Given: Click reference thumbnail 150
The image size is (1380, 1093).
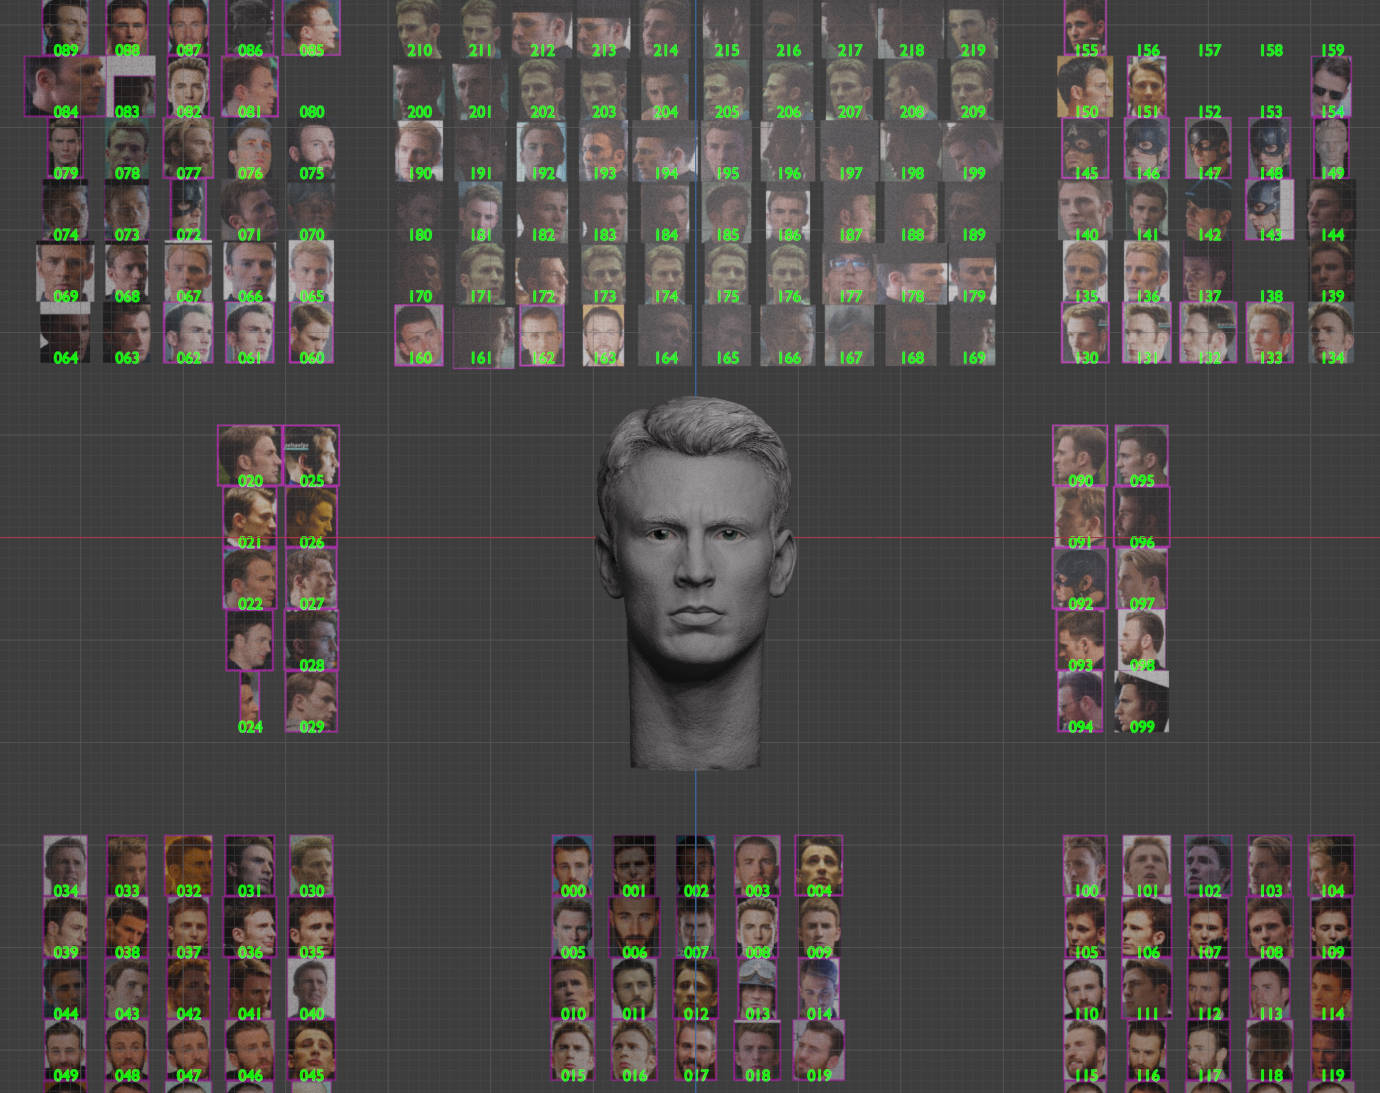Looking at the screenshot, I should (1085, 87).
